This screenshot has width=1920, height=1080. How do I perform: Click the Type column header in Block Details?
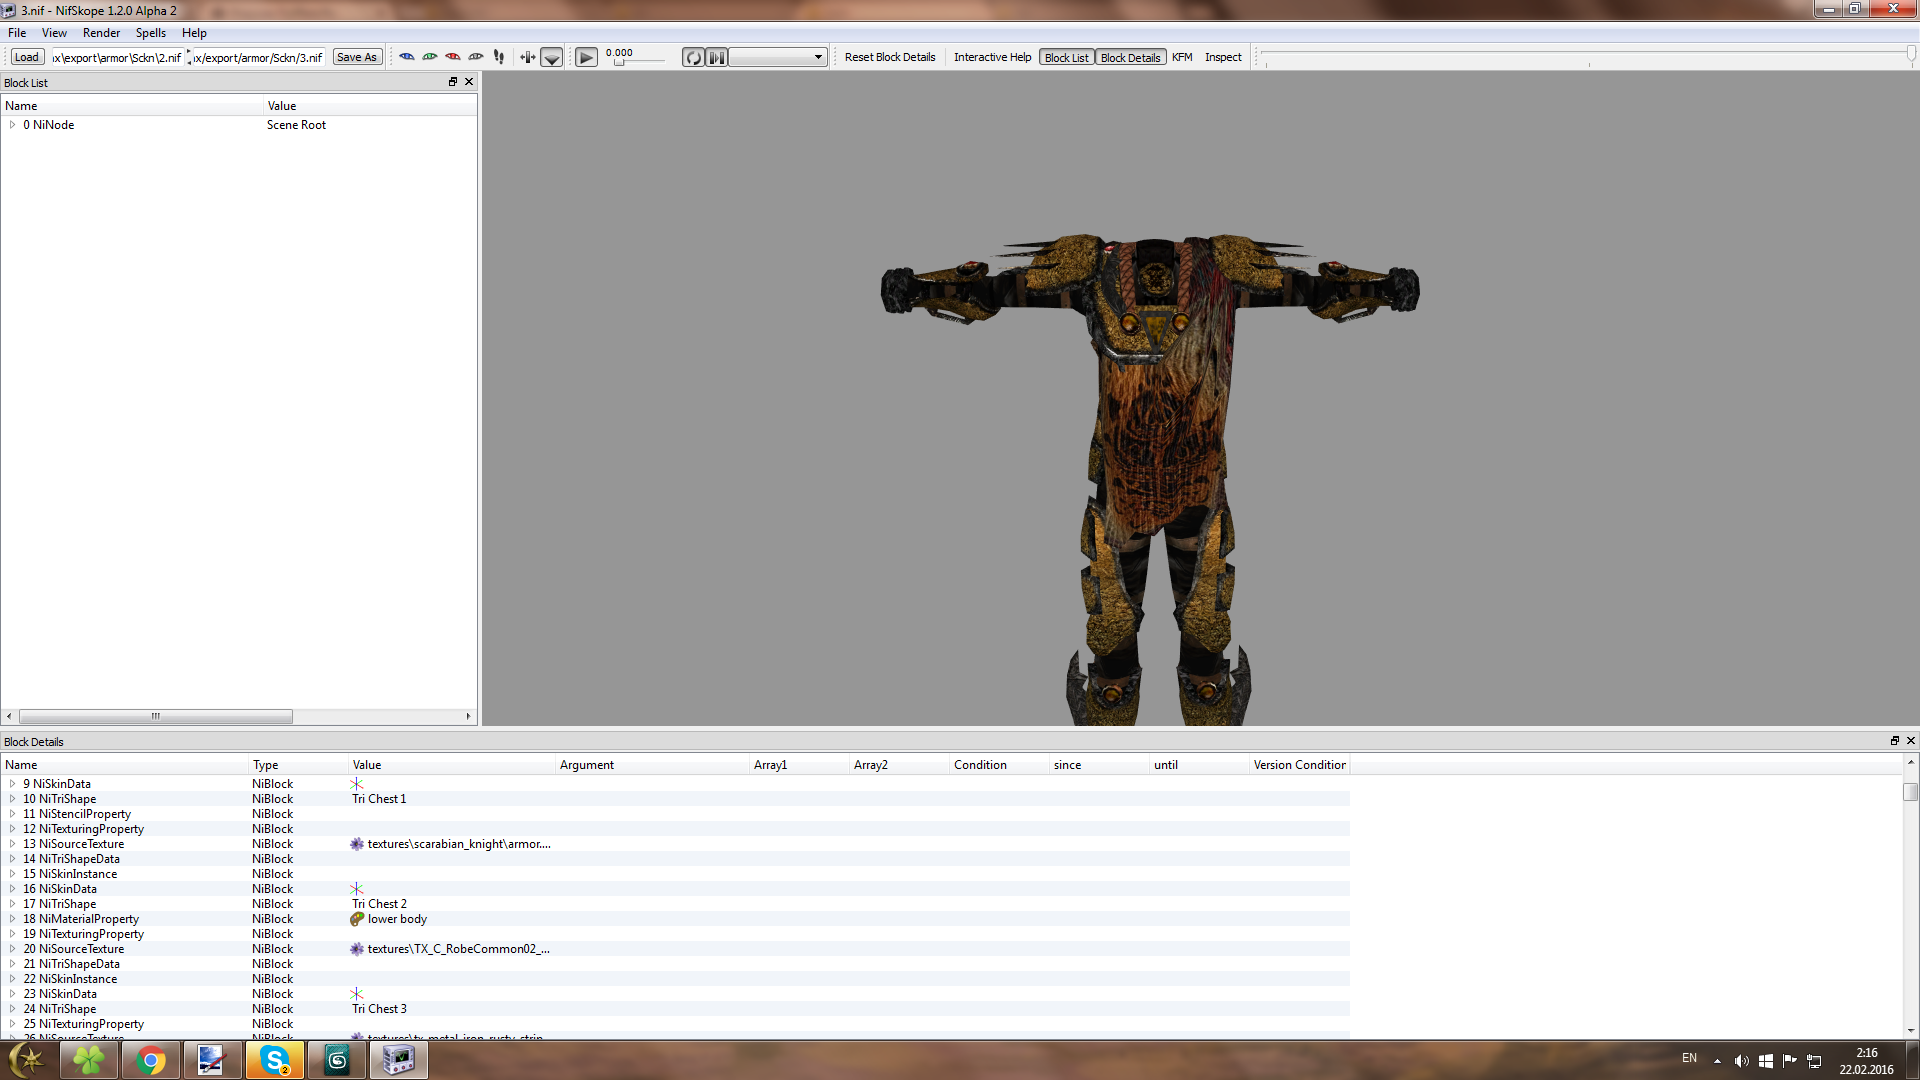(x=298, y=765)
